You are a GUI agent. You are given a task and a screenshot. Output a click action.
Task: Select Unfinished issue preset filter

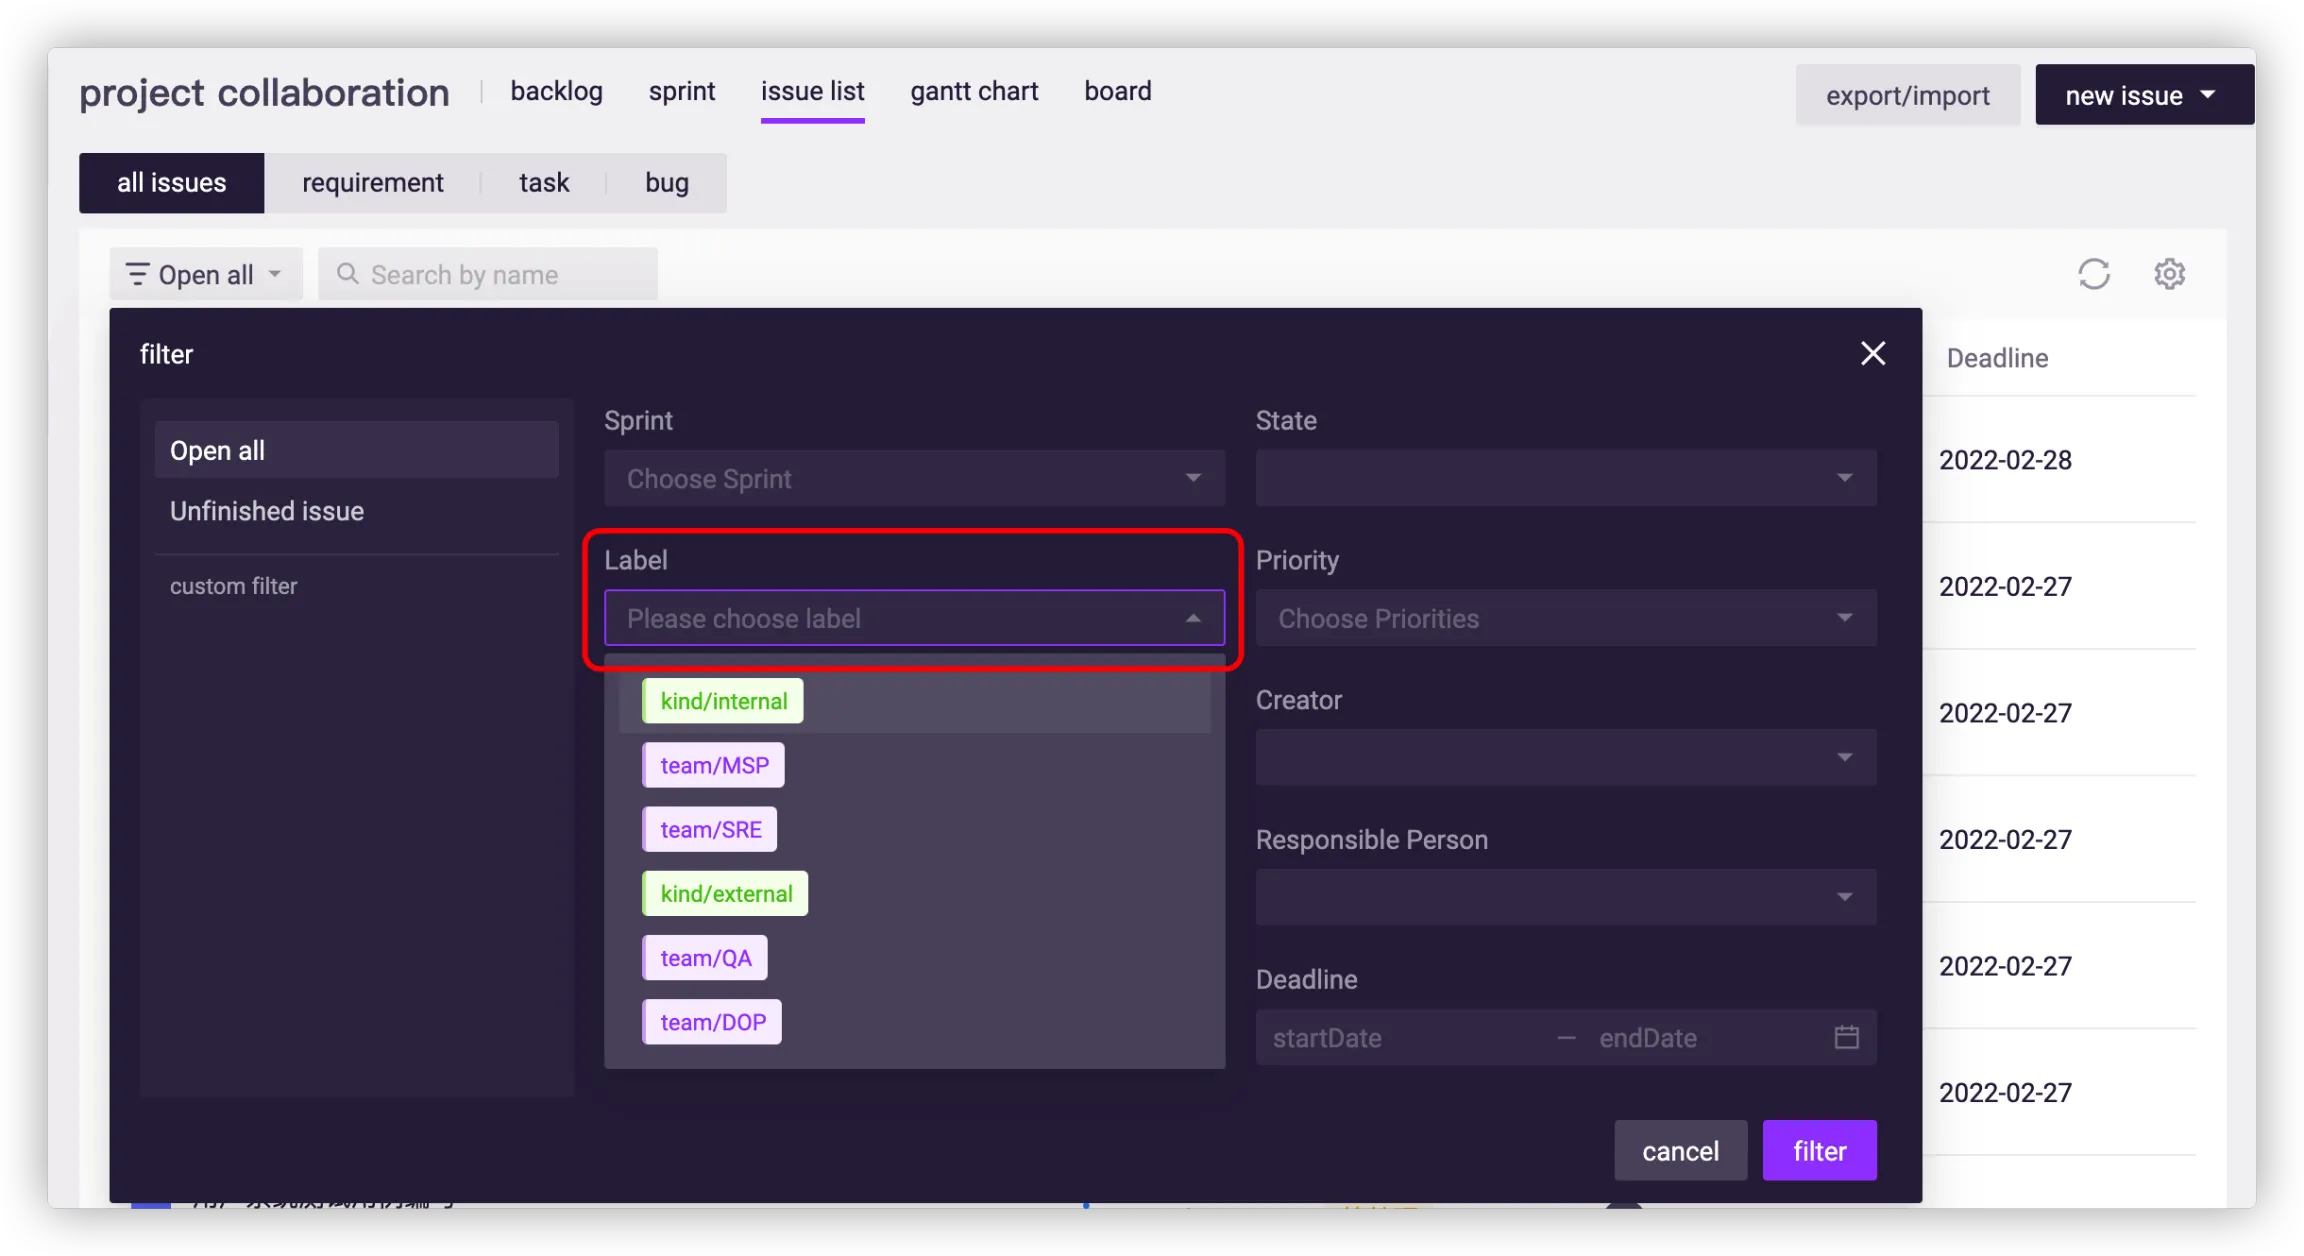267,511
